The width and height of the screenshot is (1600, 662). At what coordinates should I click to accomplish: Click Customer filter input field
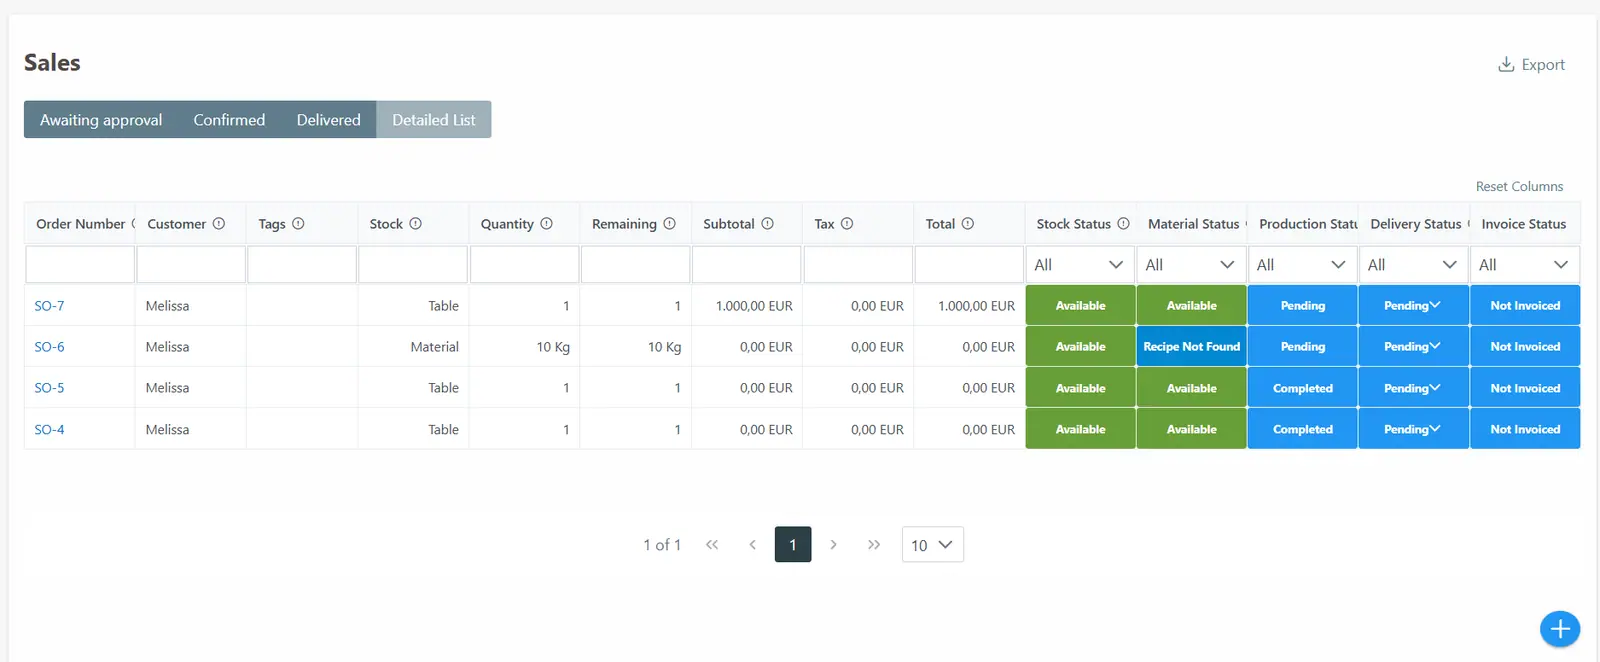(x=191, y=265)
